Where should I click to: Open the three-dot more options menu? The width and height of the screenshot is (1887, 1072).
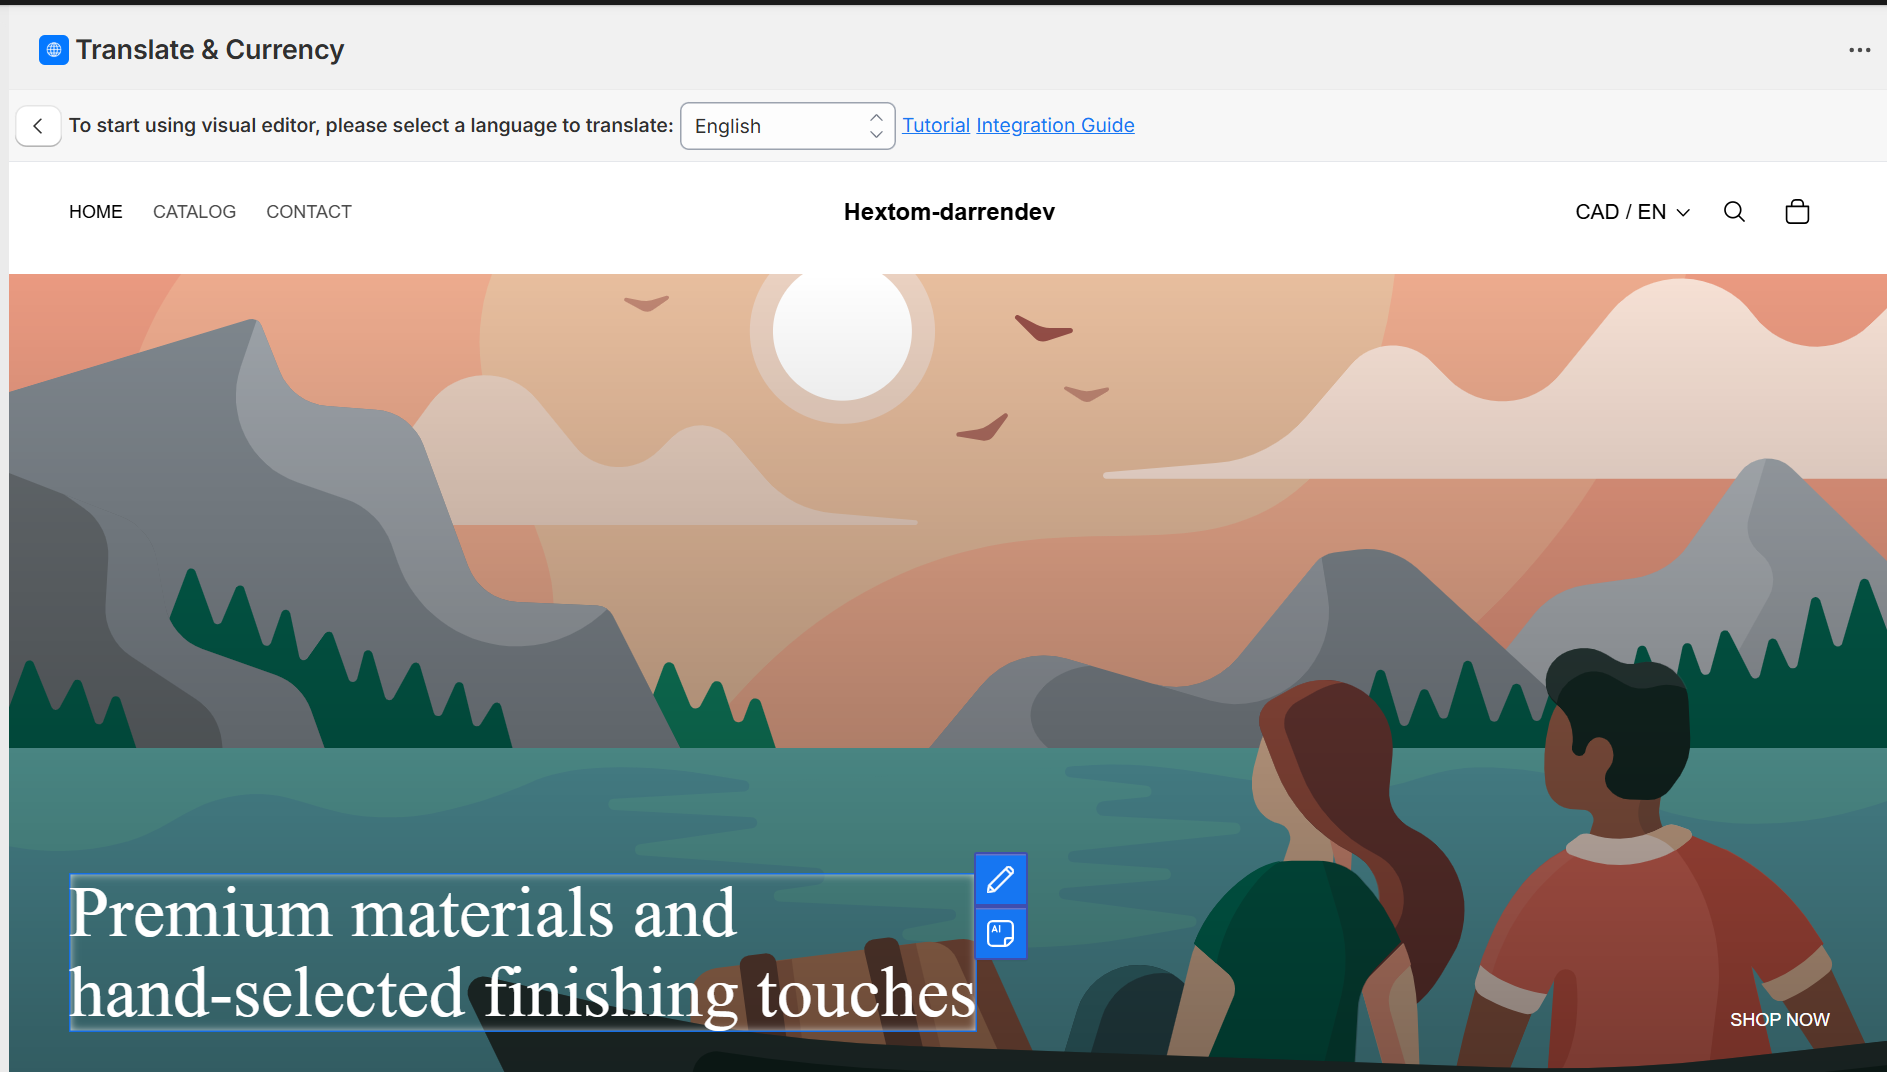coord(1859,50)
